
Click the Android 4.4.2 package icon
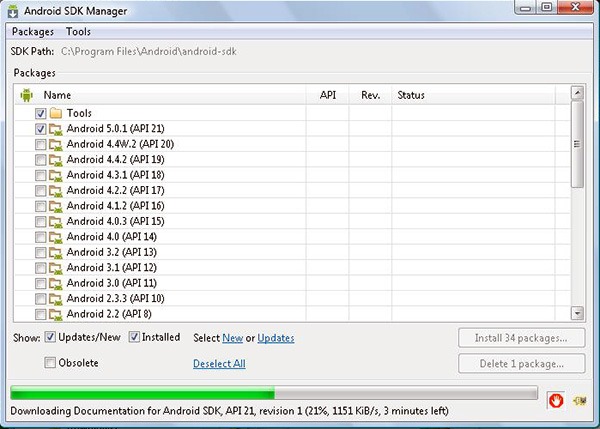pos(56,160)
